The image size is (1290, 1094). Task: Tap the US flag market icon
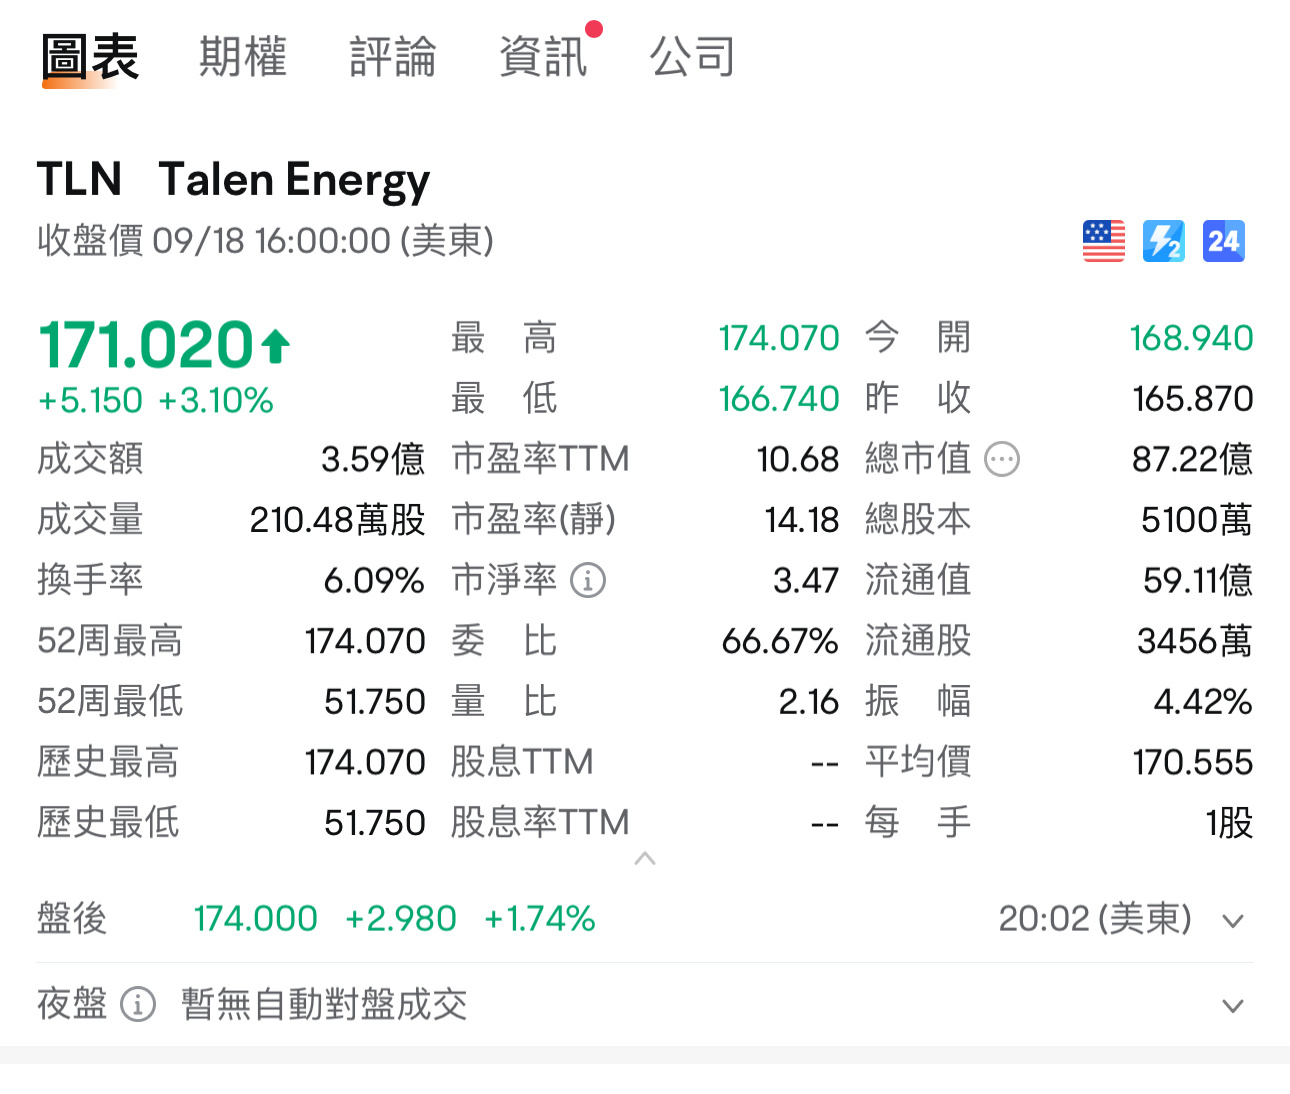point(1104,241)
